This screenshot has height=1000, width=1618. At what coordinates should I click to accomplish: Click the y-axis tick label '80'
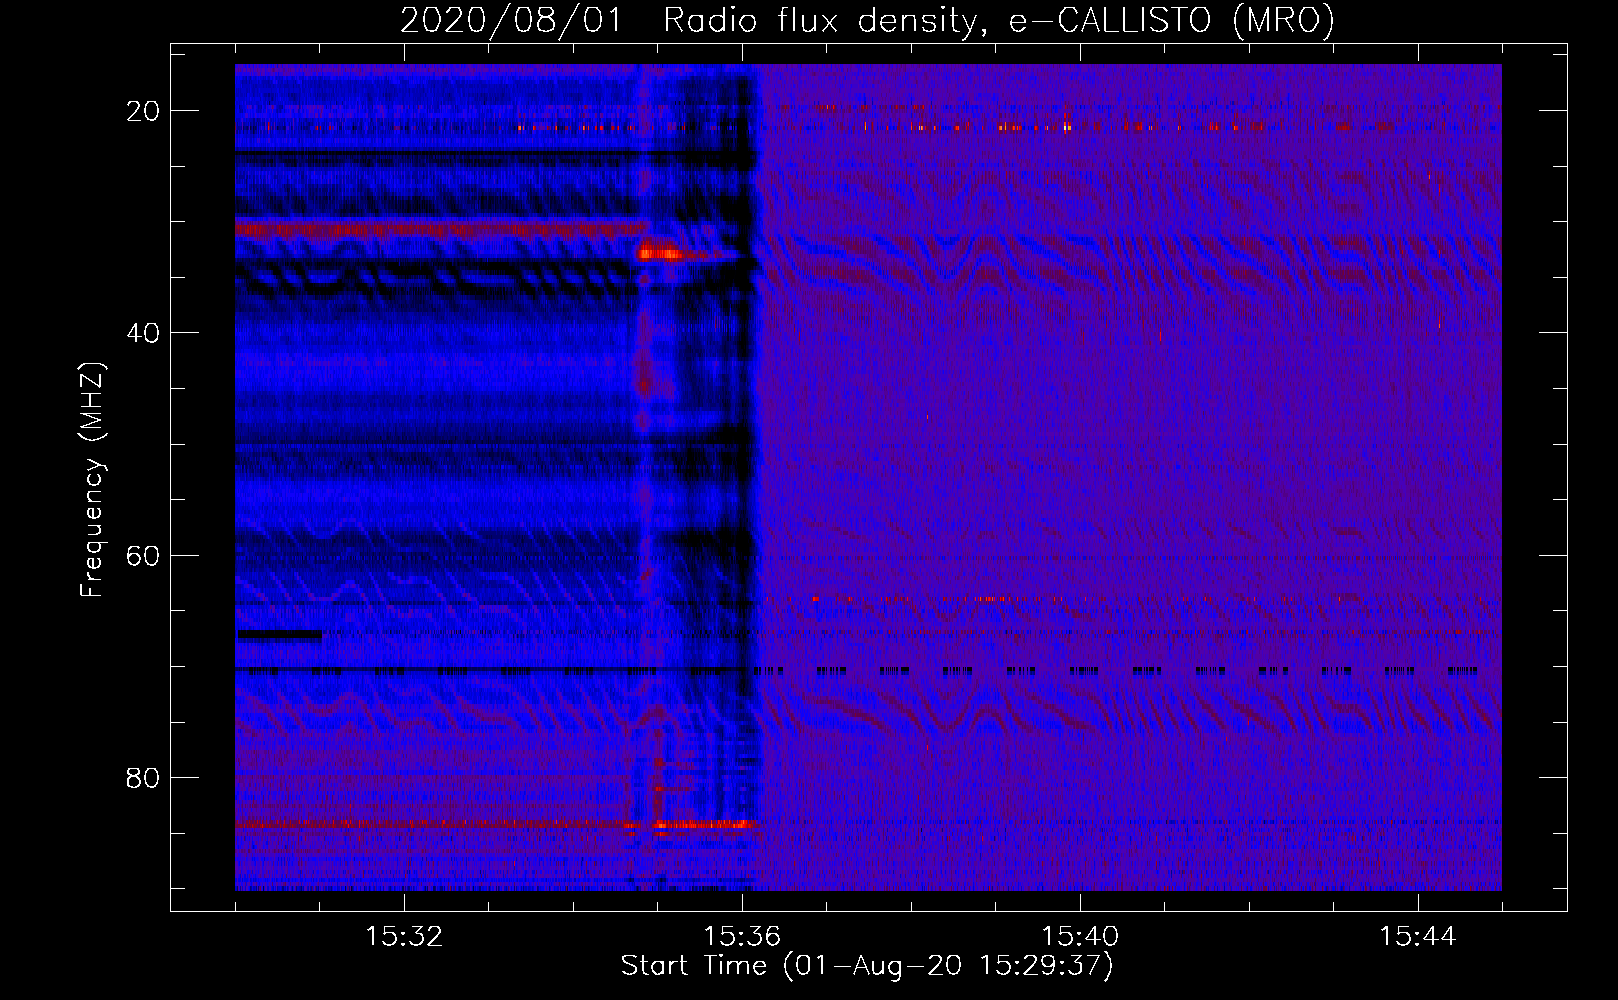[x=144, y=778]
